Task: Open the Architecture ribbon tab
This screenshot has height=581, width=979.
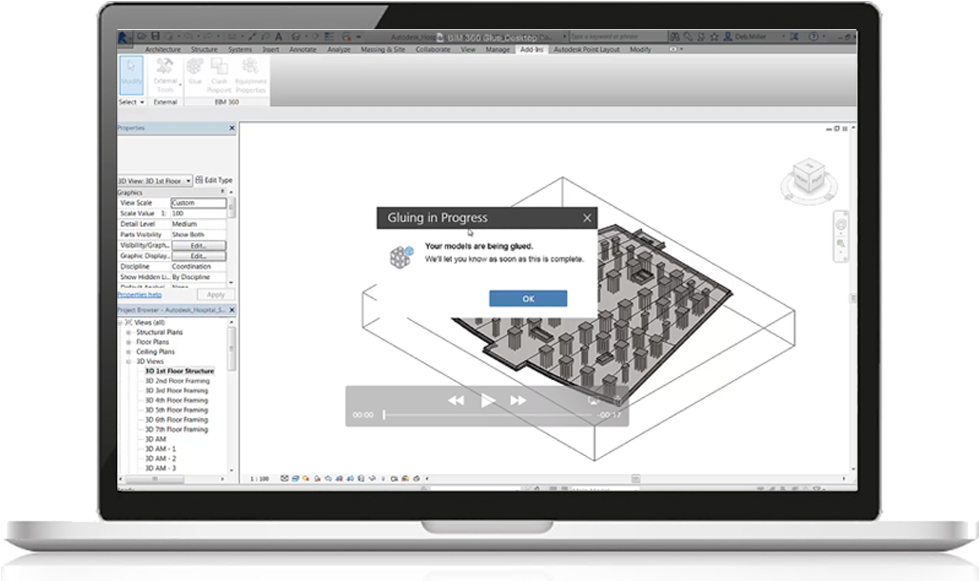Action: point(162,49)
